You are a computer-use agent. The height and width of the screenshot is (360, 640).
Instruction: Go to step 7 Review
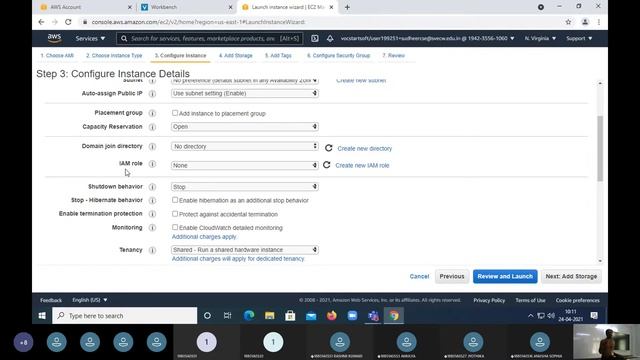click(393, 56)
